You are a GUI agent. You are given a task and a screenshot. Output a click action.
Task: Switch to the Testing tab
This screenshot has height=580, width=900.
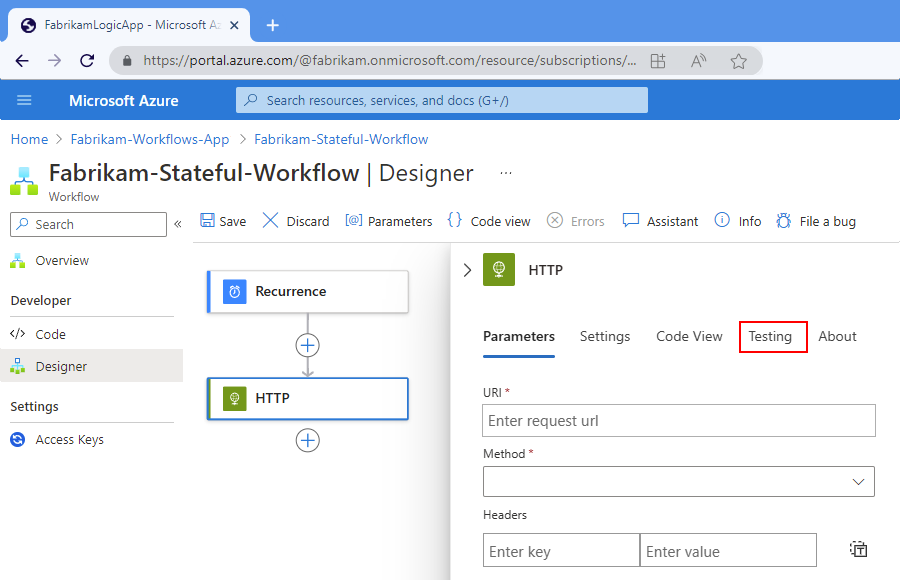pyautogui.click(x=770, y=336)
